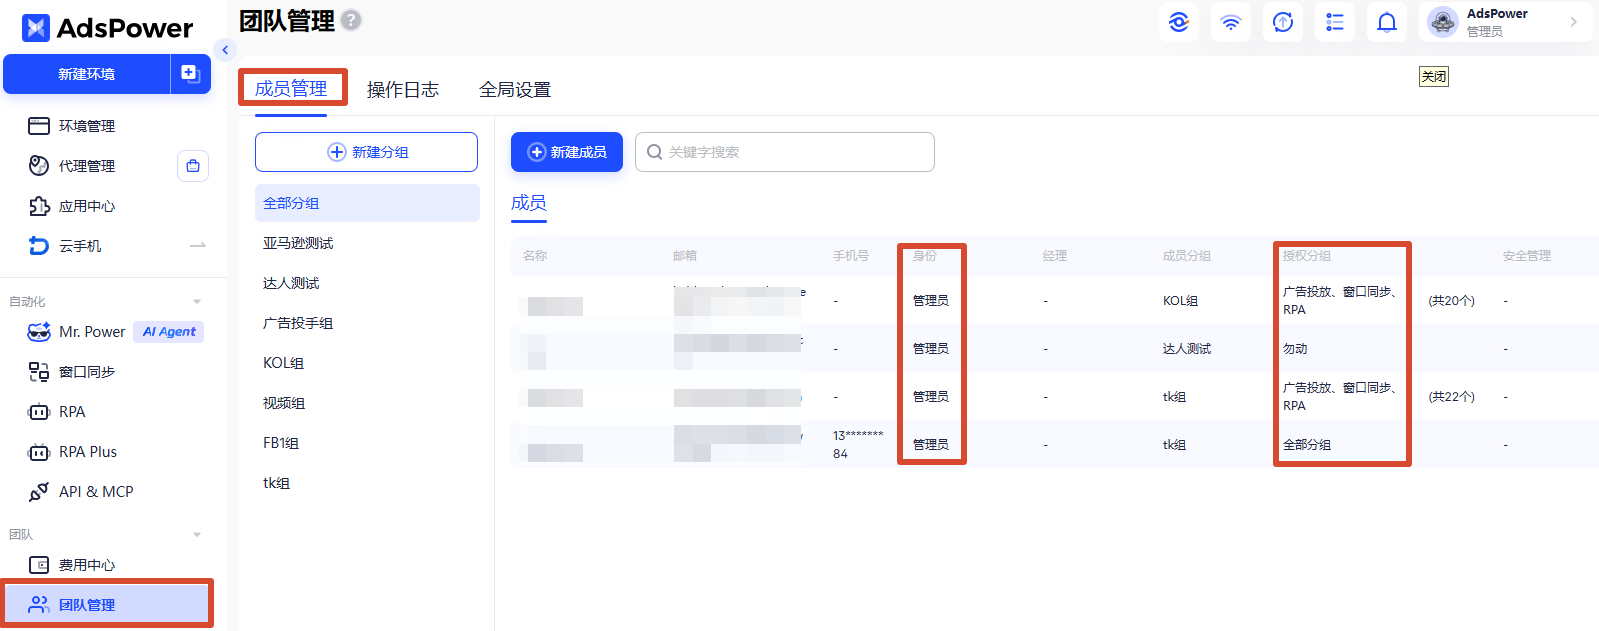
Task: Expand the account menu with the chevron
Action: point(1573,22)
